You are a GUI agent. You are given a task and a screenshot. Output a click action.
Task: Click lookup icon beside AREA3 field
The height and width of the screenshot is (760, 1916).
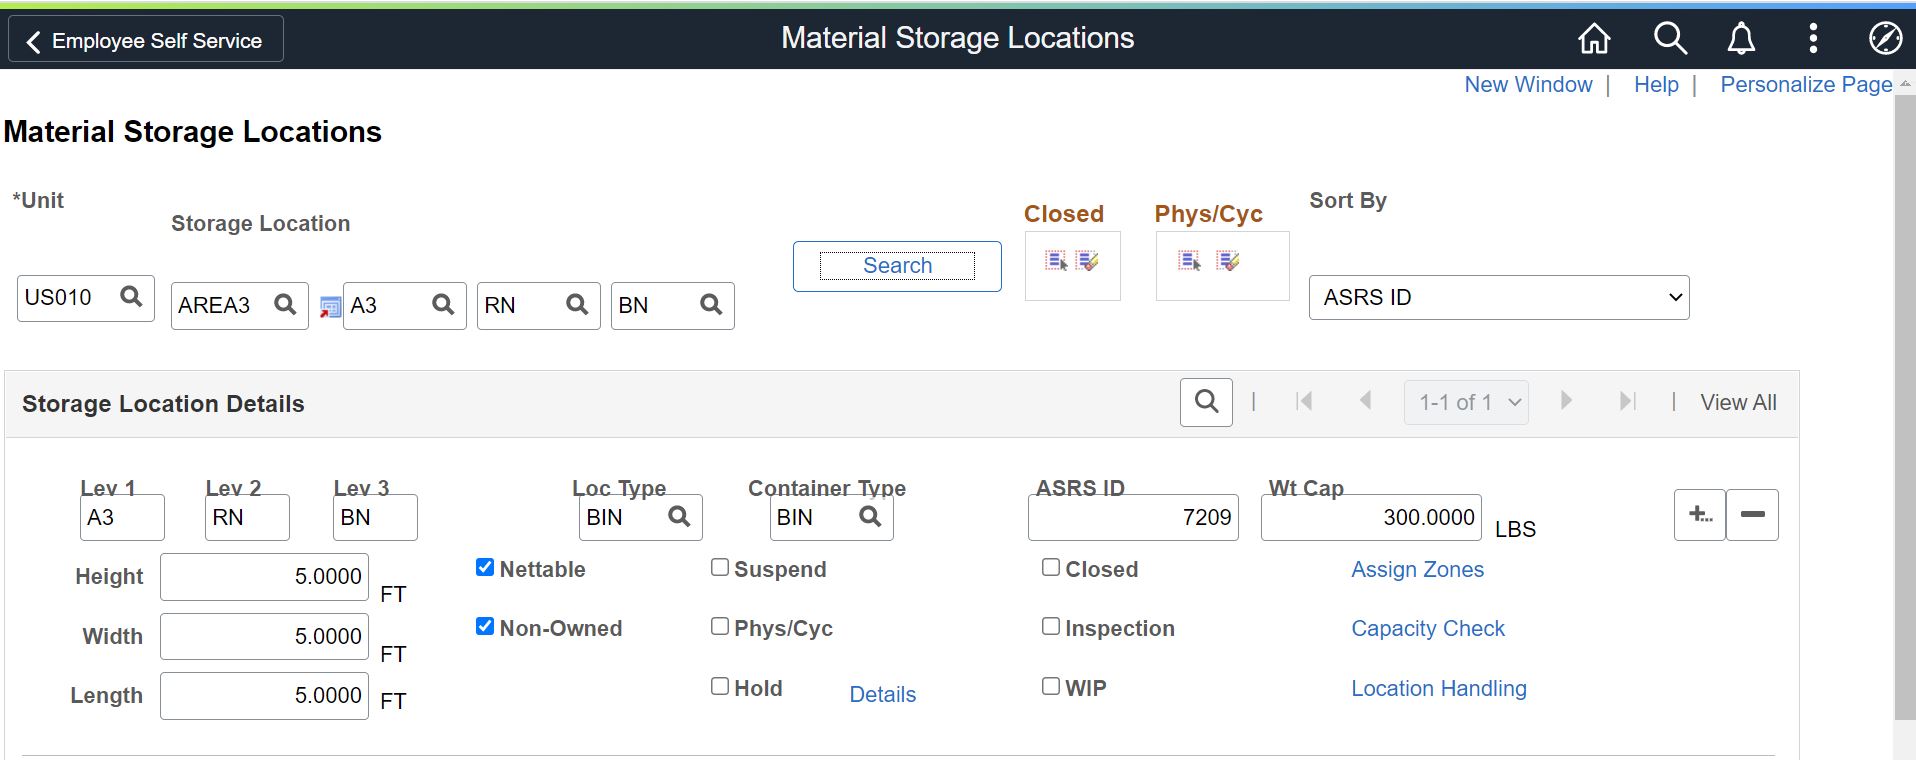[x=285, y=305]
